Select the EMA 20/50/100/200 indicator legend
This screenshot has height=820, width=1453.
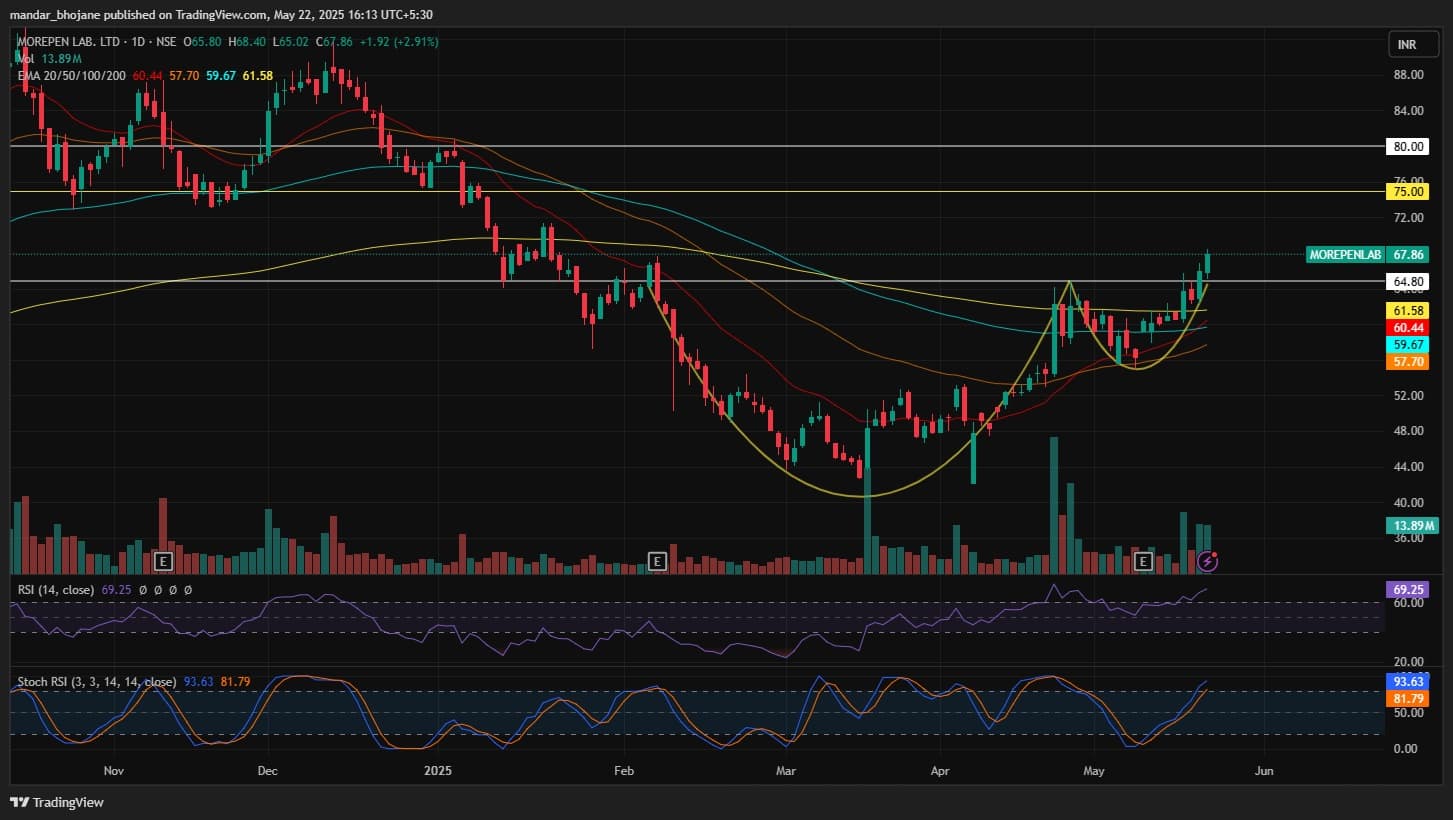(71, 75)
